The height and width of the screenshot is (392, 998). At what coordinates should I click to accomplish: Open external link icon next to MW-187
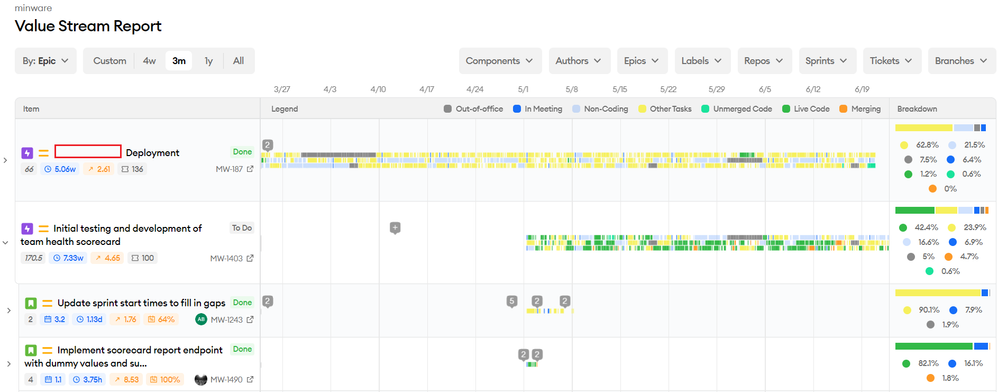click(251, 169)
